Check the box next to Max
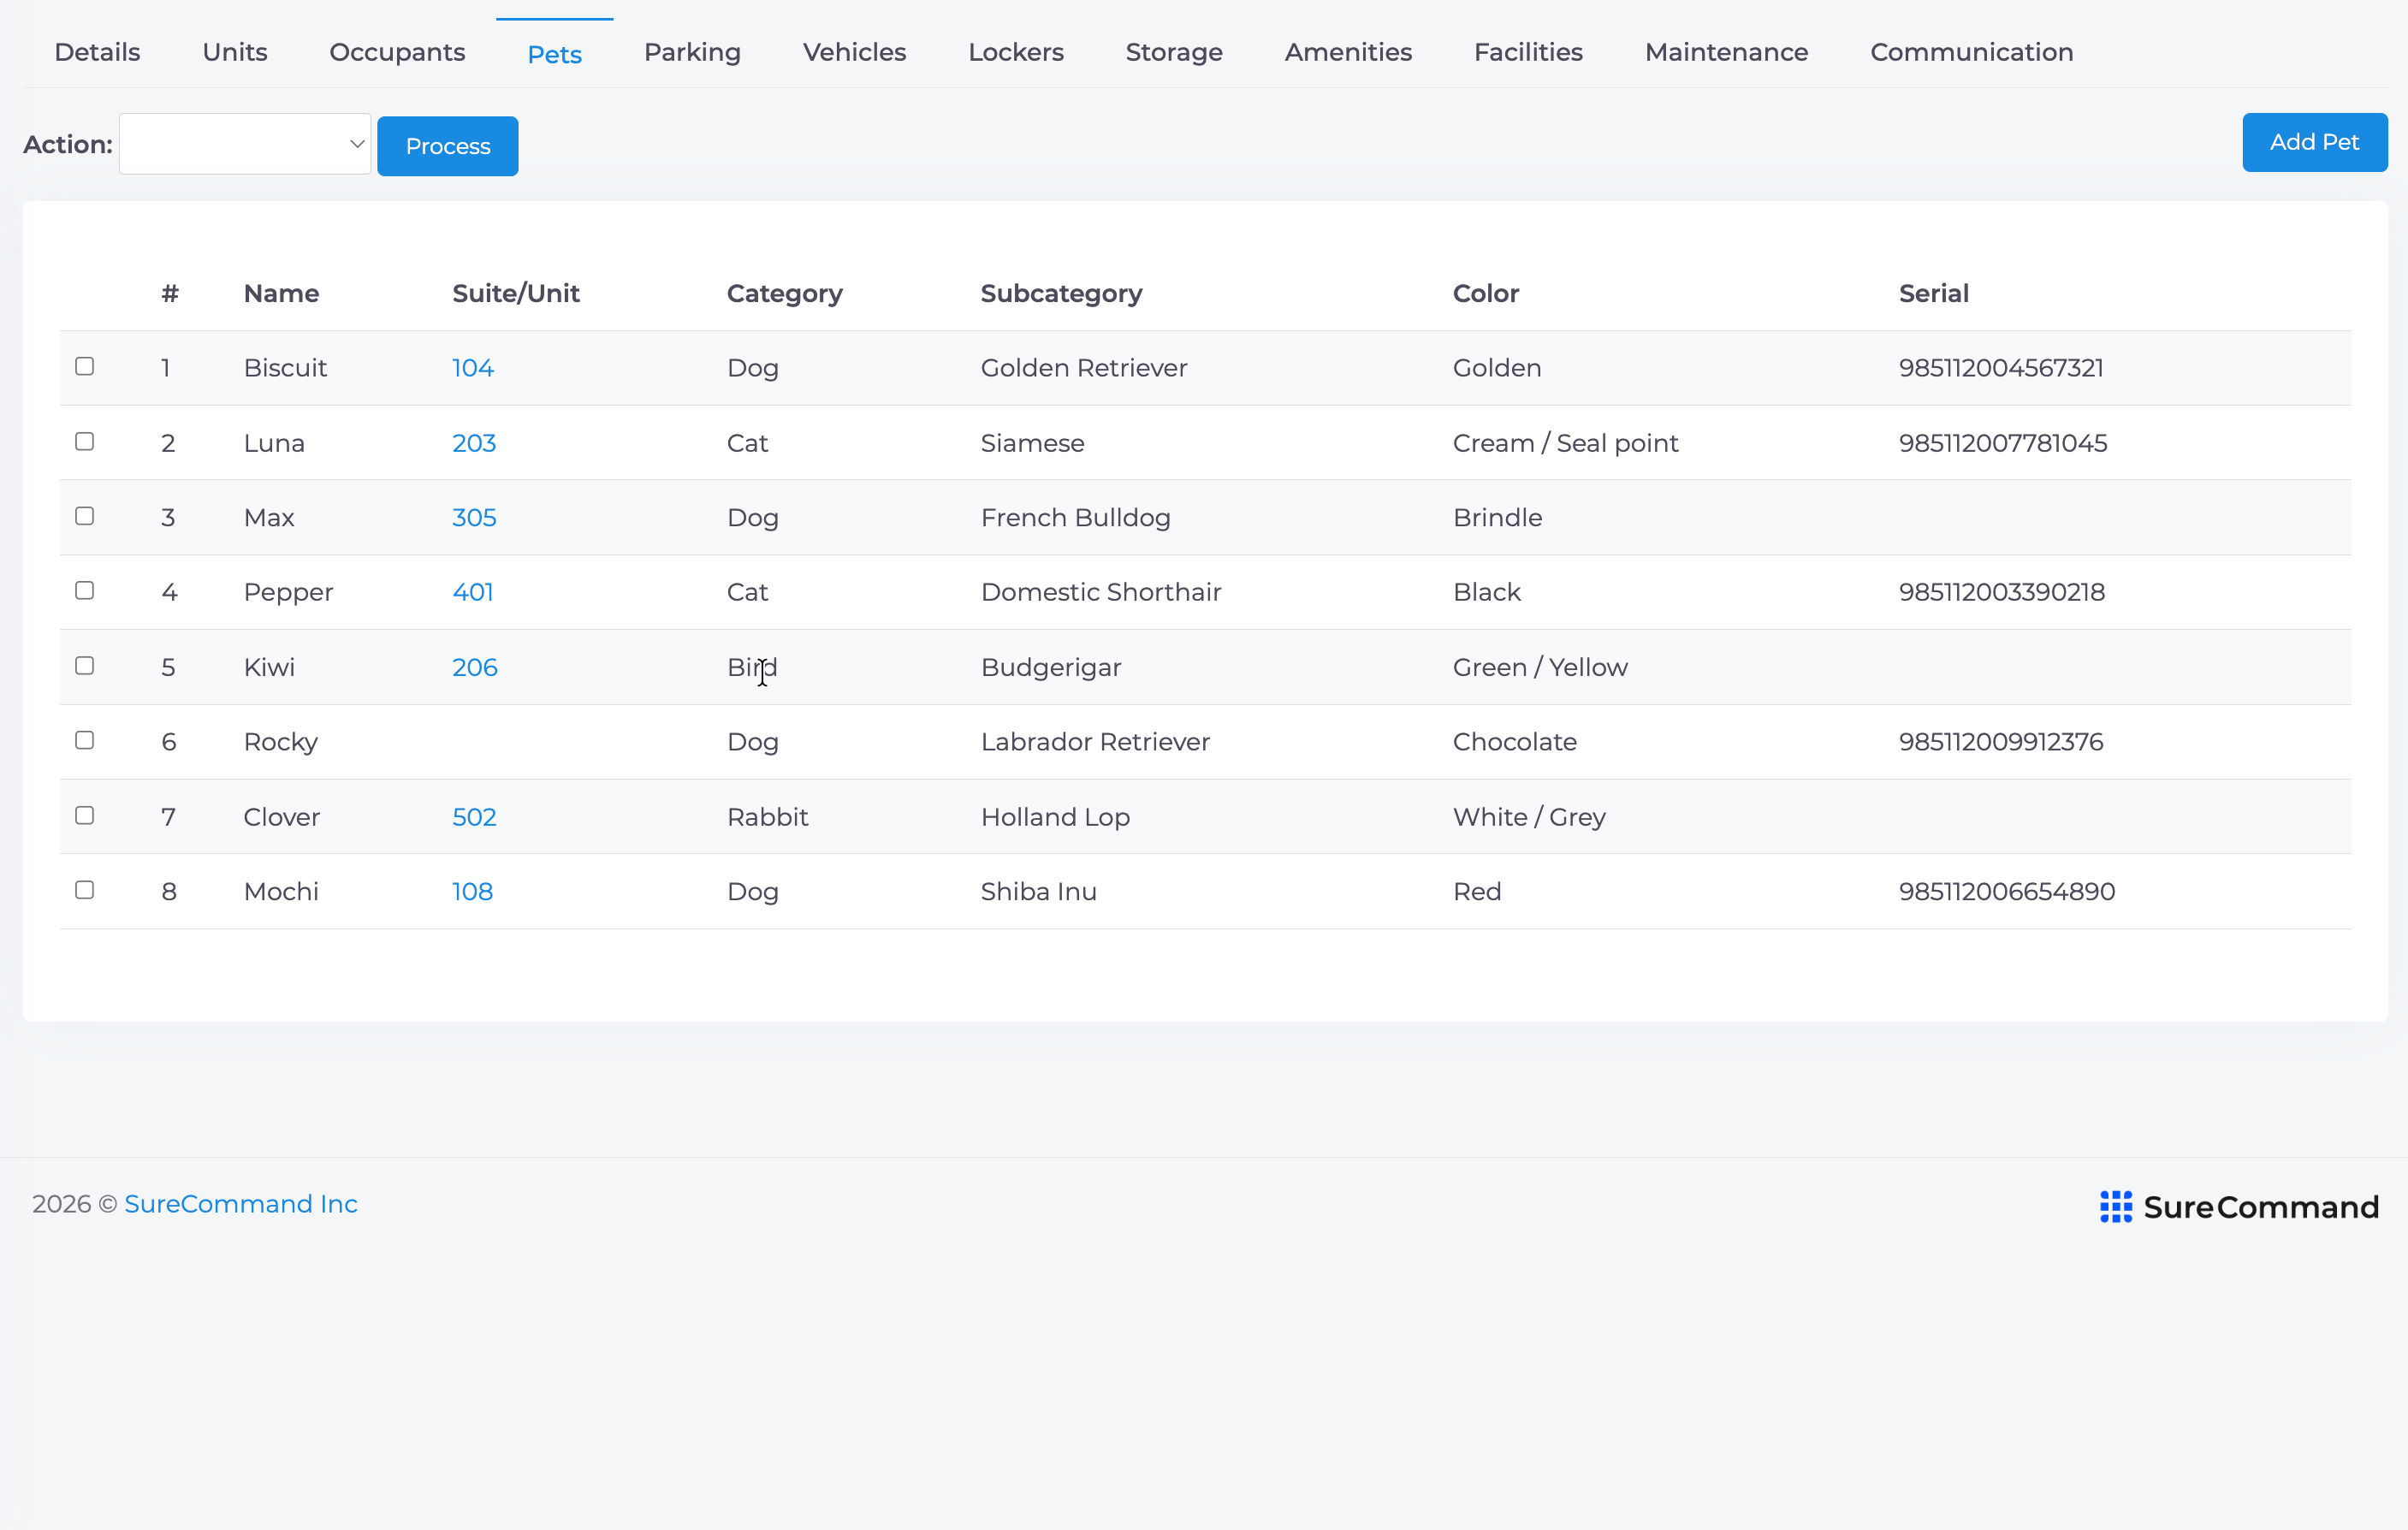 coord(85,516)
